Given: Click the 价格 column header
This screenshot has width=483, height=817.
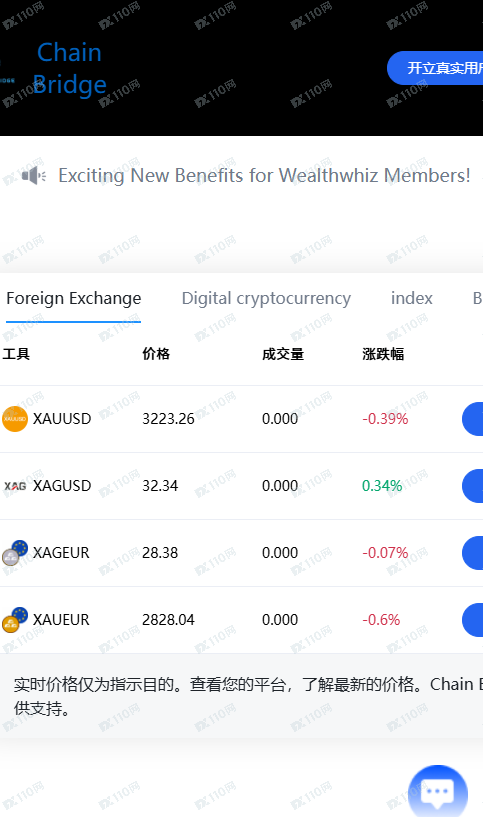Looking at the screenshot, I should pos(156,354).
